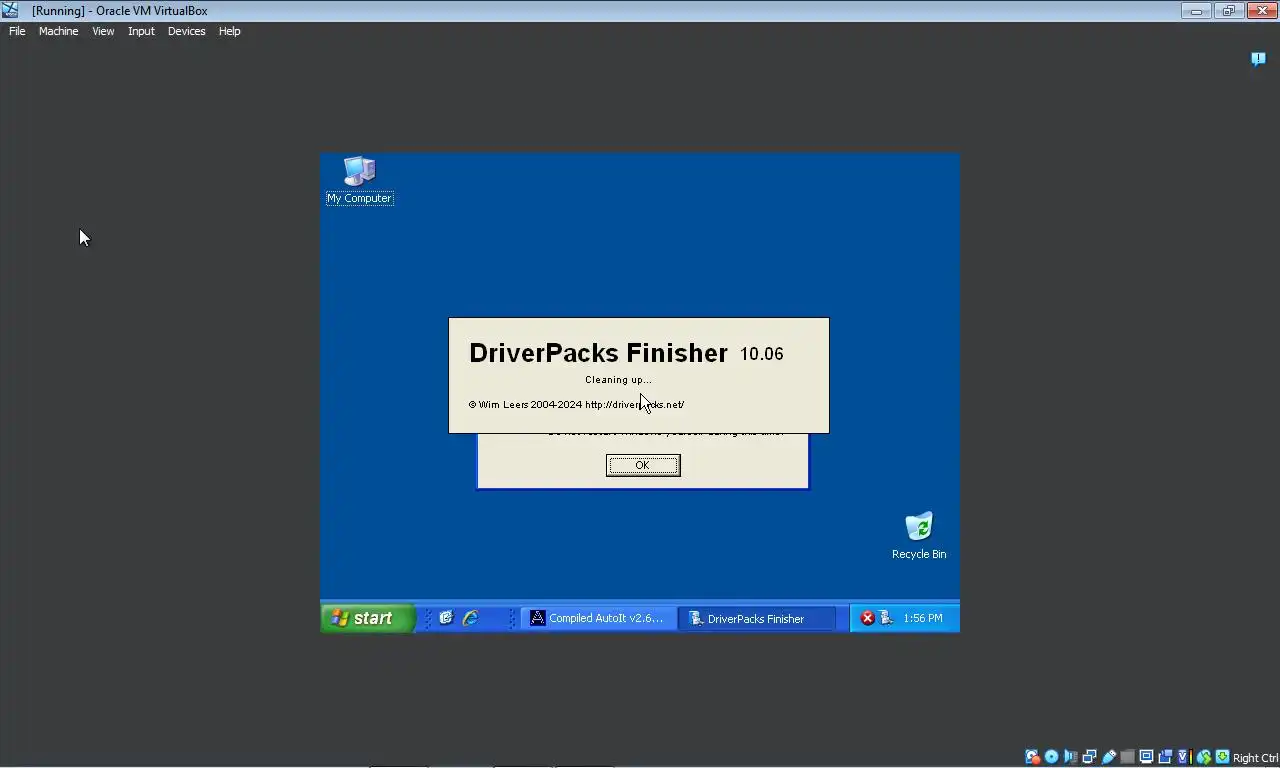
Task: Click optical disk status icon
Action: coord(1051,757)
